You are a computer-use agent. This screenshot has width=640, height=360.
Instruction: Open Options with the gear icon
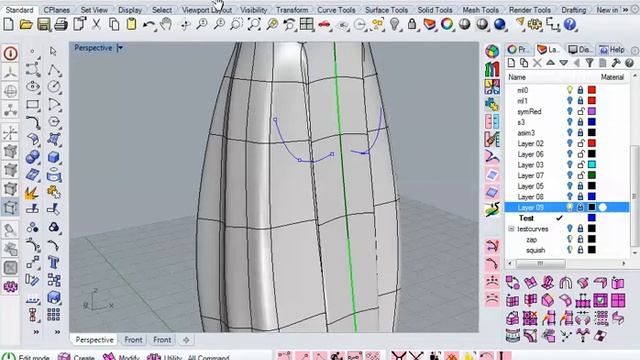click(x=535, y=25)
